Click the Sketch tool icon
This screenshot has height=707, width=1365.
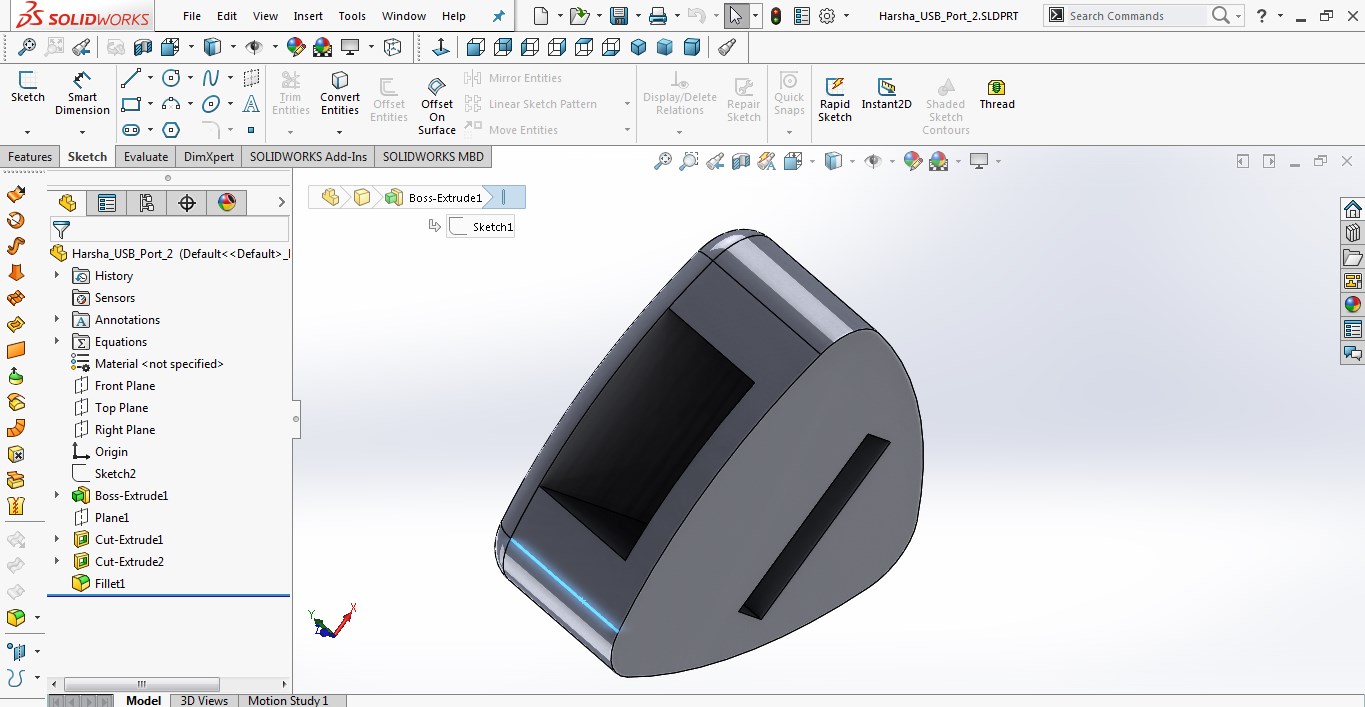28,87
